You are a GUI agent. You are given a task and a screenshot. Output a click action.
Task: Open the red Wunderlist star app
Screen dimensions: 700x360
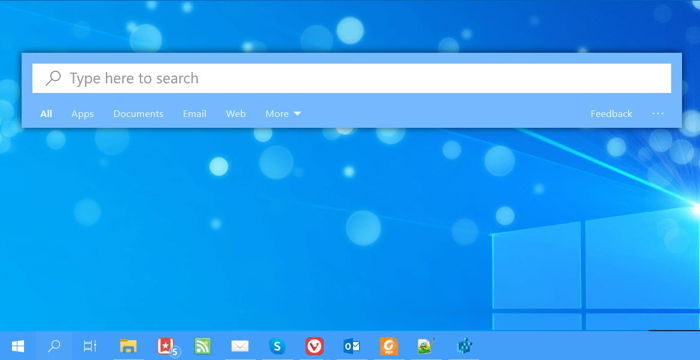point(167,346)
